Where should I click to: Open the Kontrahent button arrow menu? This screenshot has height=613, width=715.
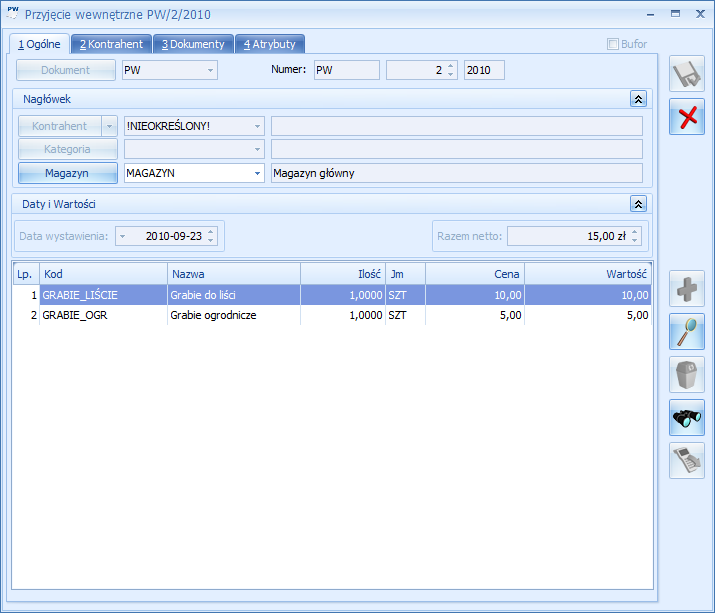click(109, 126)
